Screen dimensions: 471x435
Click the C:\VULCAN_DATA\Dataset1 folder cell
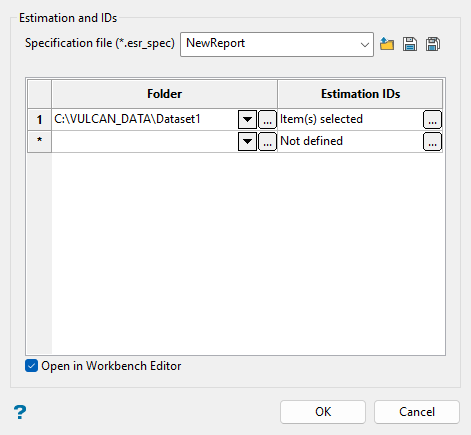coord(145,120)
